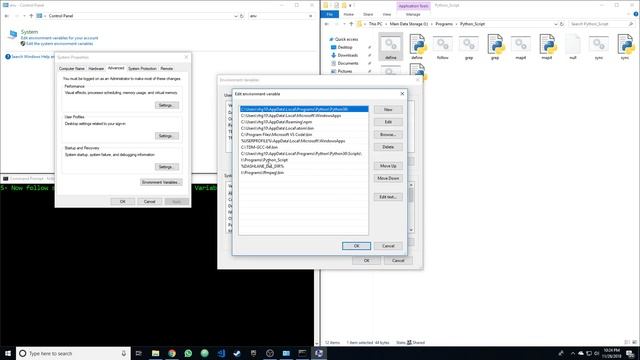Open the Explorer View ribbon tab
This screenshot has width=640, height=360.
(x=387, y=14)
